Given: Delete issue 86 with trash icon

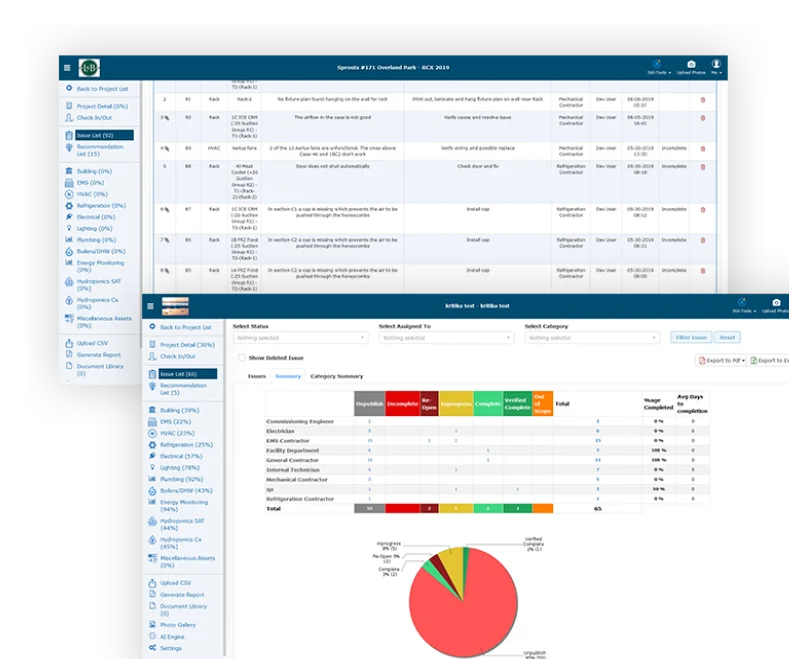Looking at the screenshot, I should (x=703, y=240).
